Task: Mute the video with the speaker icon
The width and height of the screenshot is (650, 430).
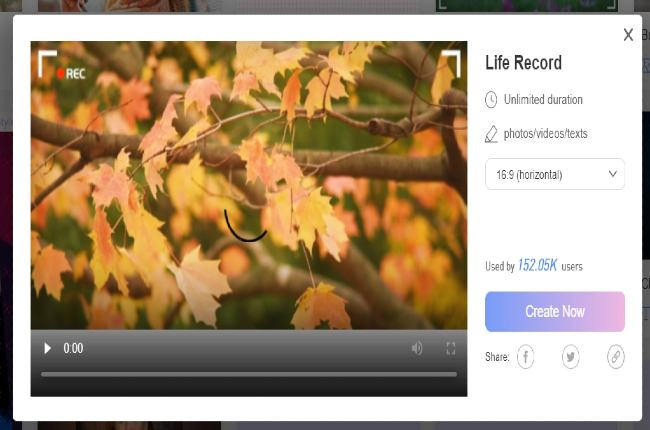Action: pyautogui.click(x=417, y=348)
